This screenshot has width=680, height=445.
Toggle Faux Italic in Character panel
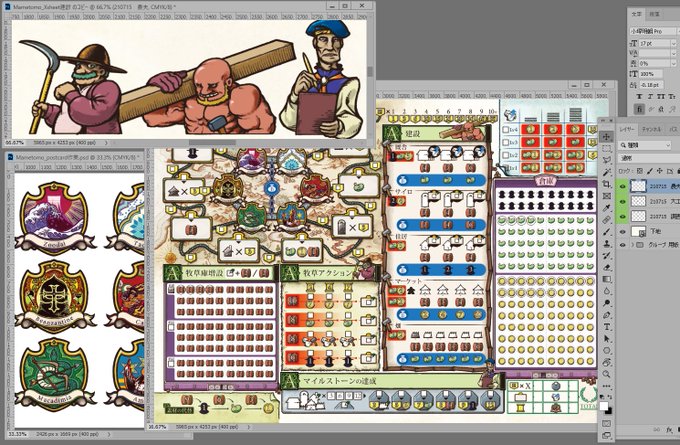coord(650,96)
